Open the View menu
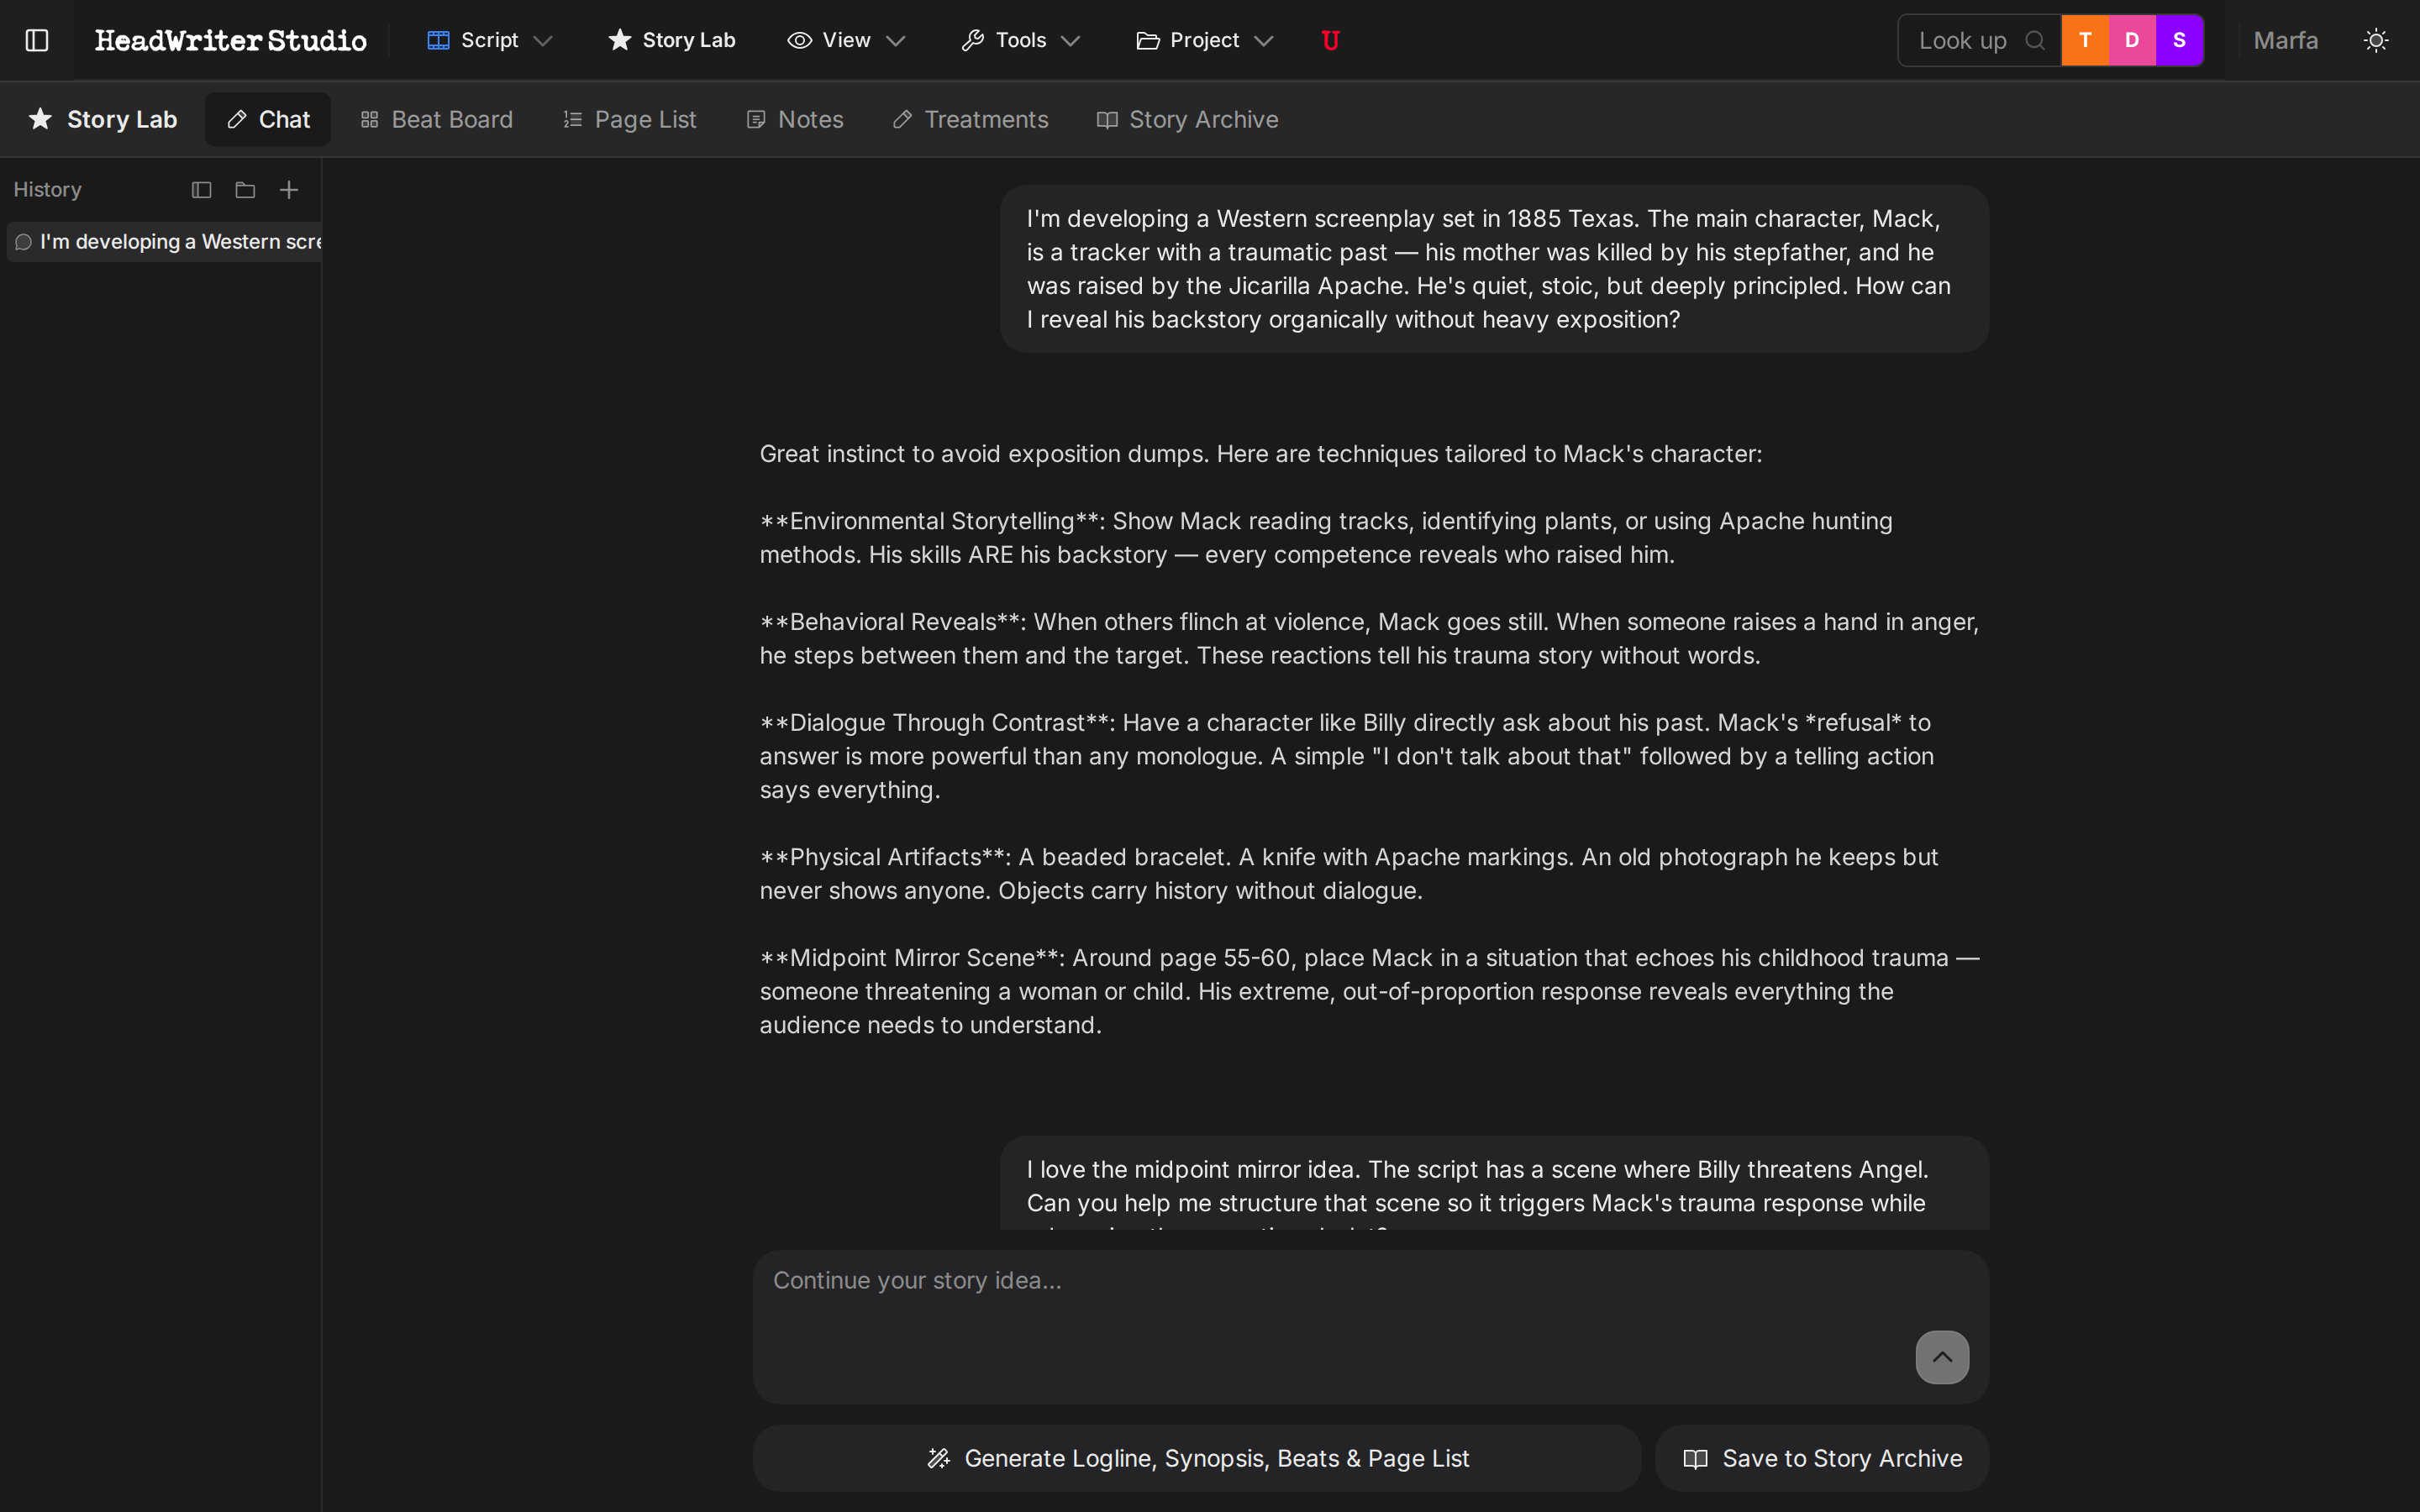 click(x=846, y=40)
